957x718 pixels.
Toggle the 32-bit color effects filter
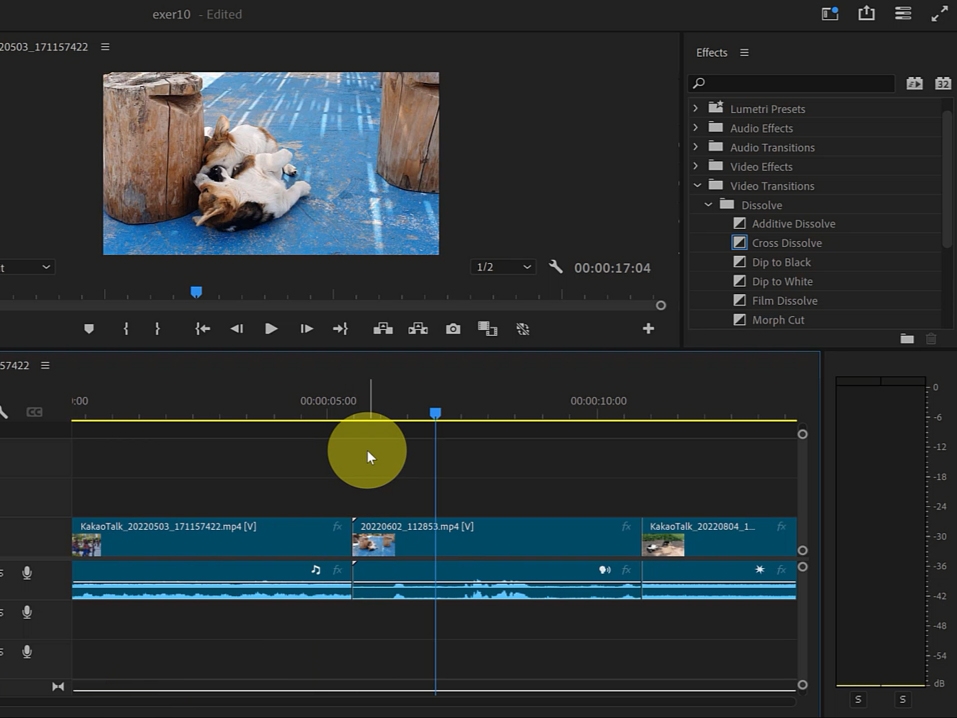[943, 83]
